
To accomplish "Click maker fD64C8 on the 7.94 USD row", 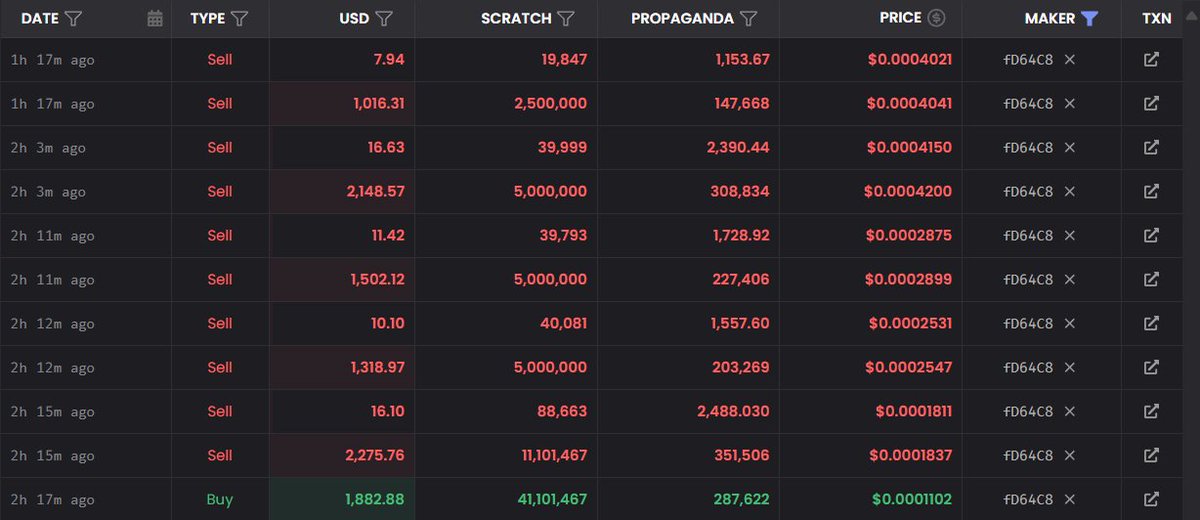I will tap(1028, 60).
